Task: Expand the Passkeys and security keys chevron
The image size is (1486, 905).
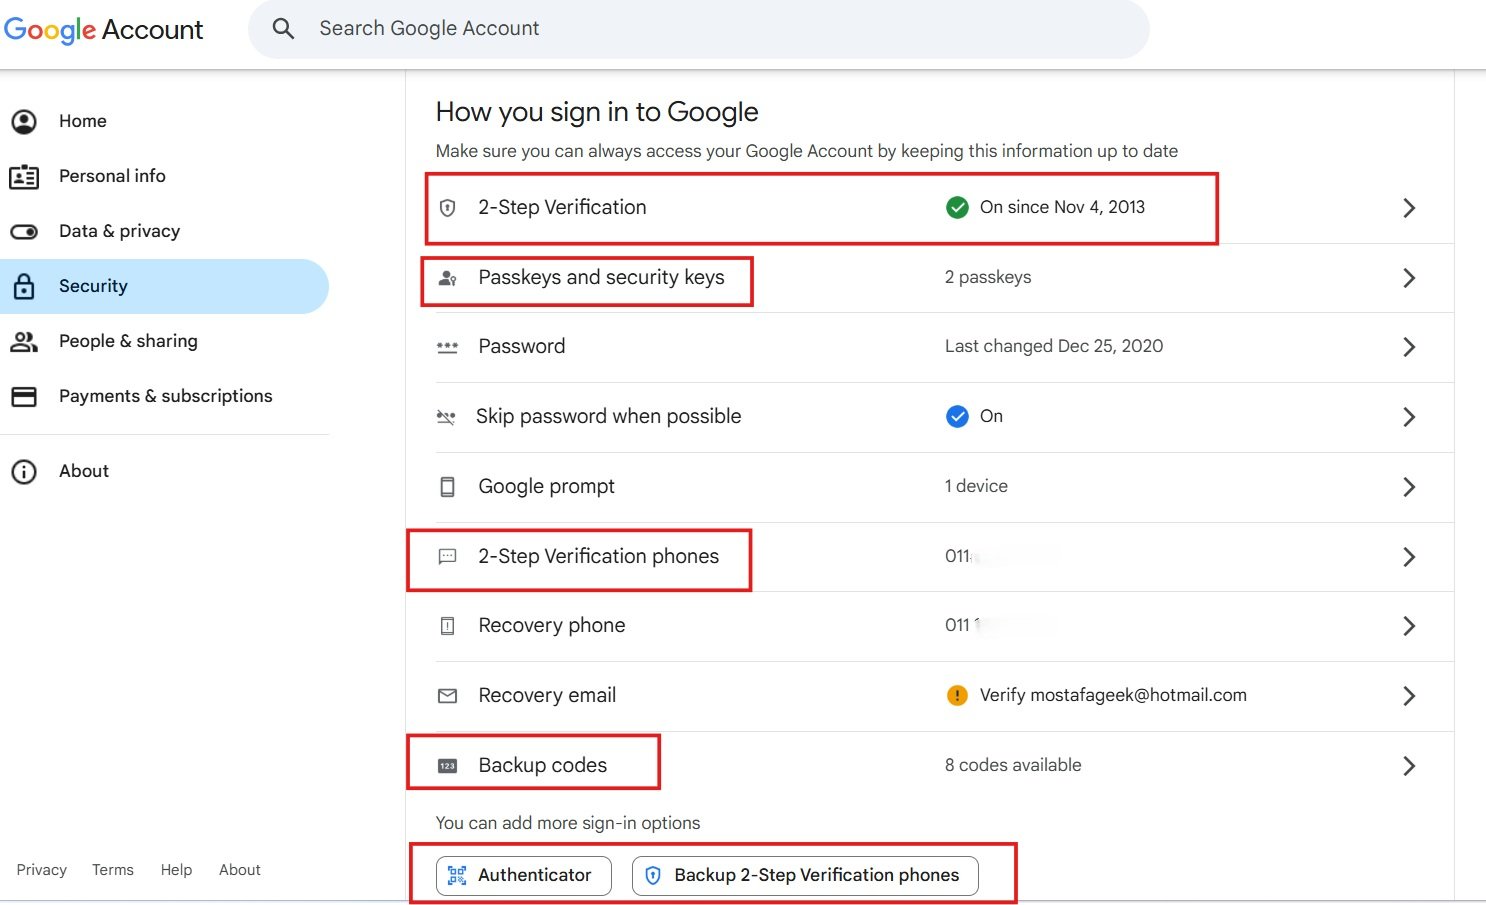Action: click(x=1409, y=278)
